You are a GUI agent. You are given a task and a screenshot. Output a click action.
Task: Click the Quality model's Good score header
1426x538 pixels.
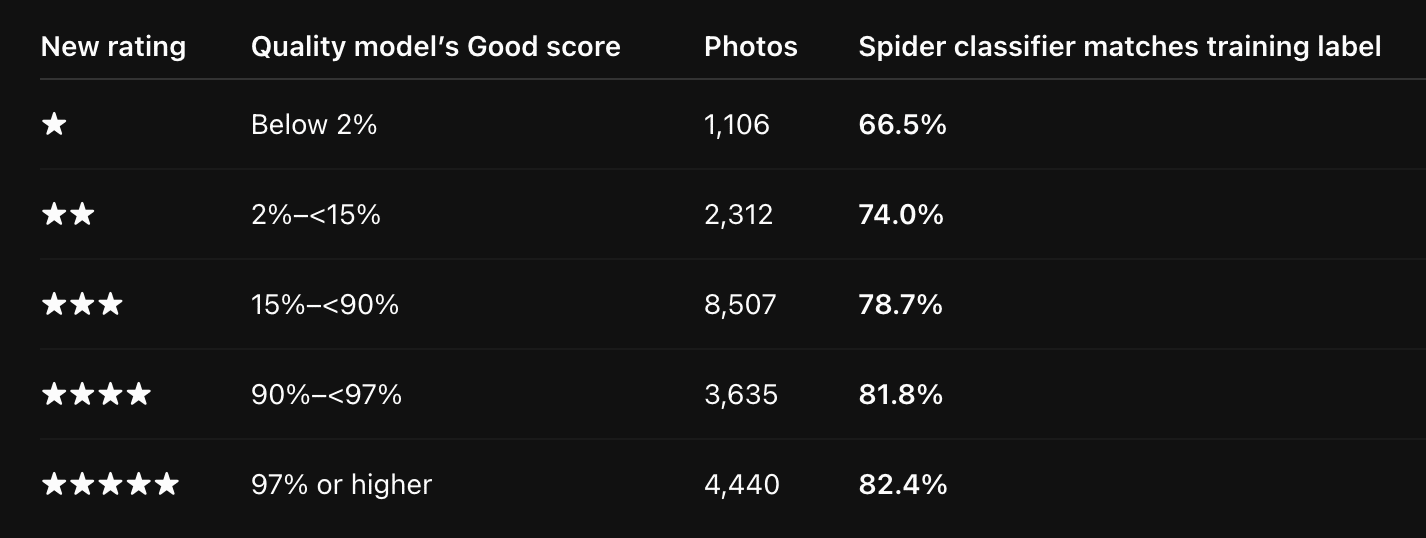point(436,47)
